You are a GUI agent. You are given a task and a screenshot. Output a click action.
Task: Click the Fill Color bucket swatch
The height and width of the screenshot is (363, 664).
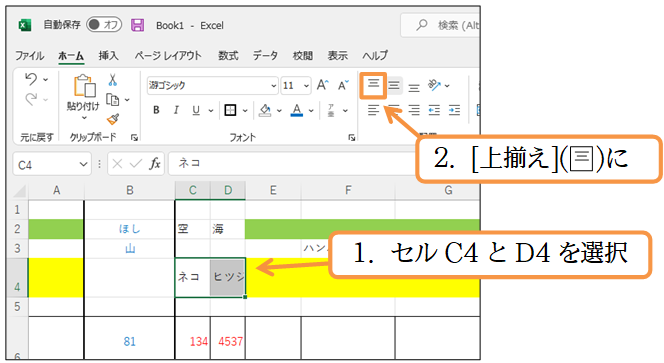pyautogui.click(x=265, y=110)
